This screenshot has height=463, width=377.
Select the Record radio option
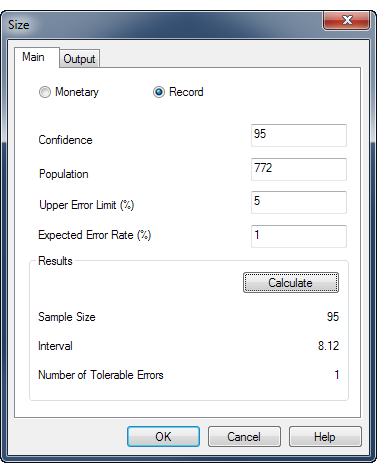[159, 92]
